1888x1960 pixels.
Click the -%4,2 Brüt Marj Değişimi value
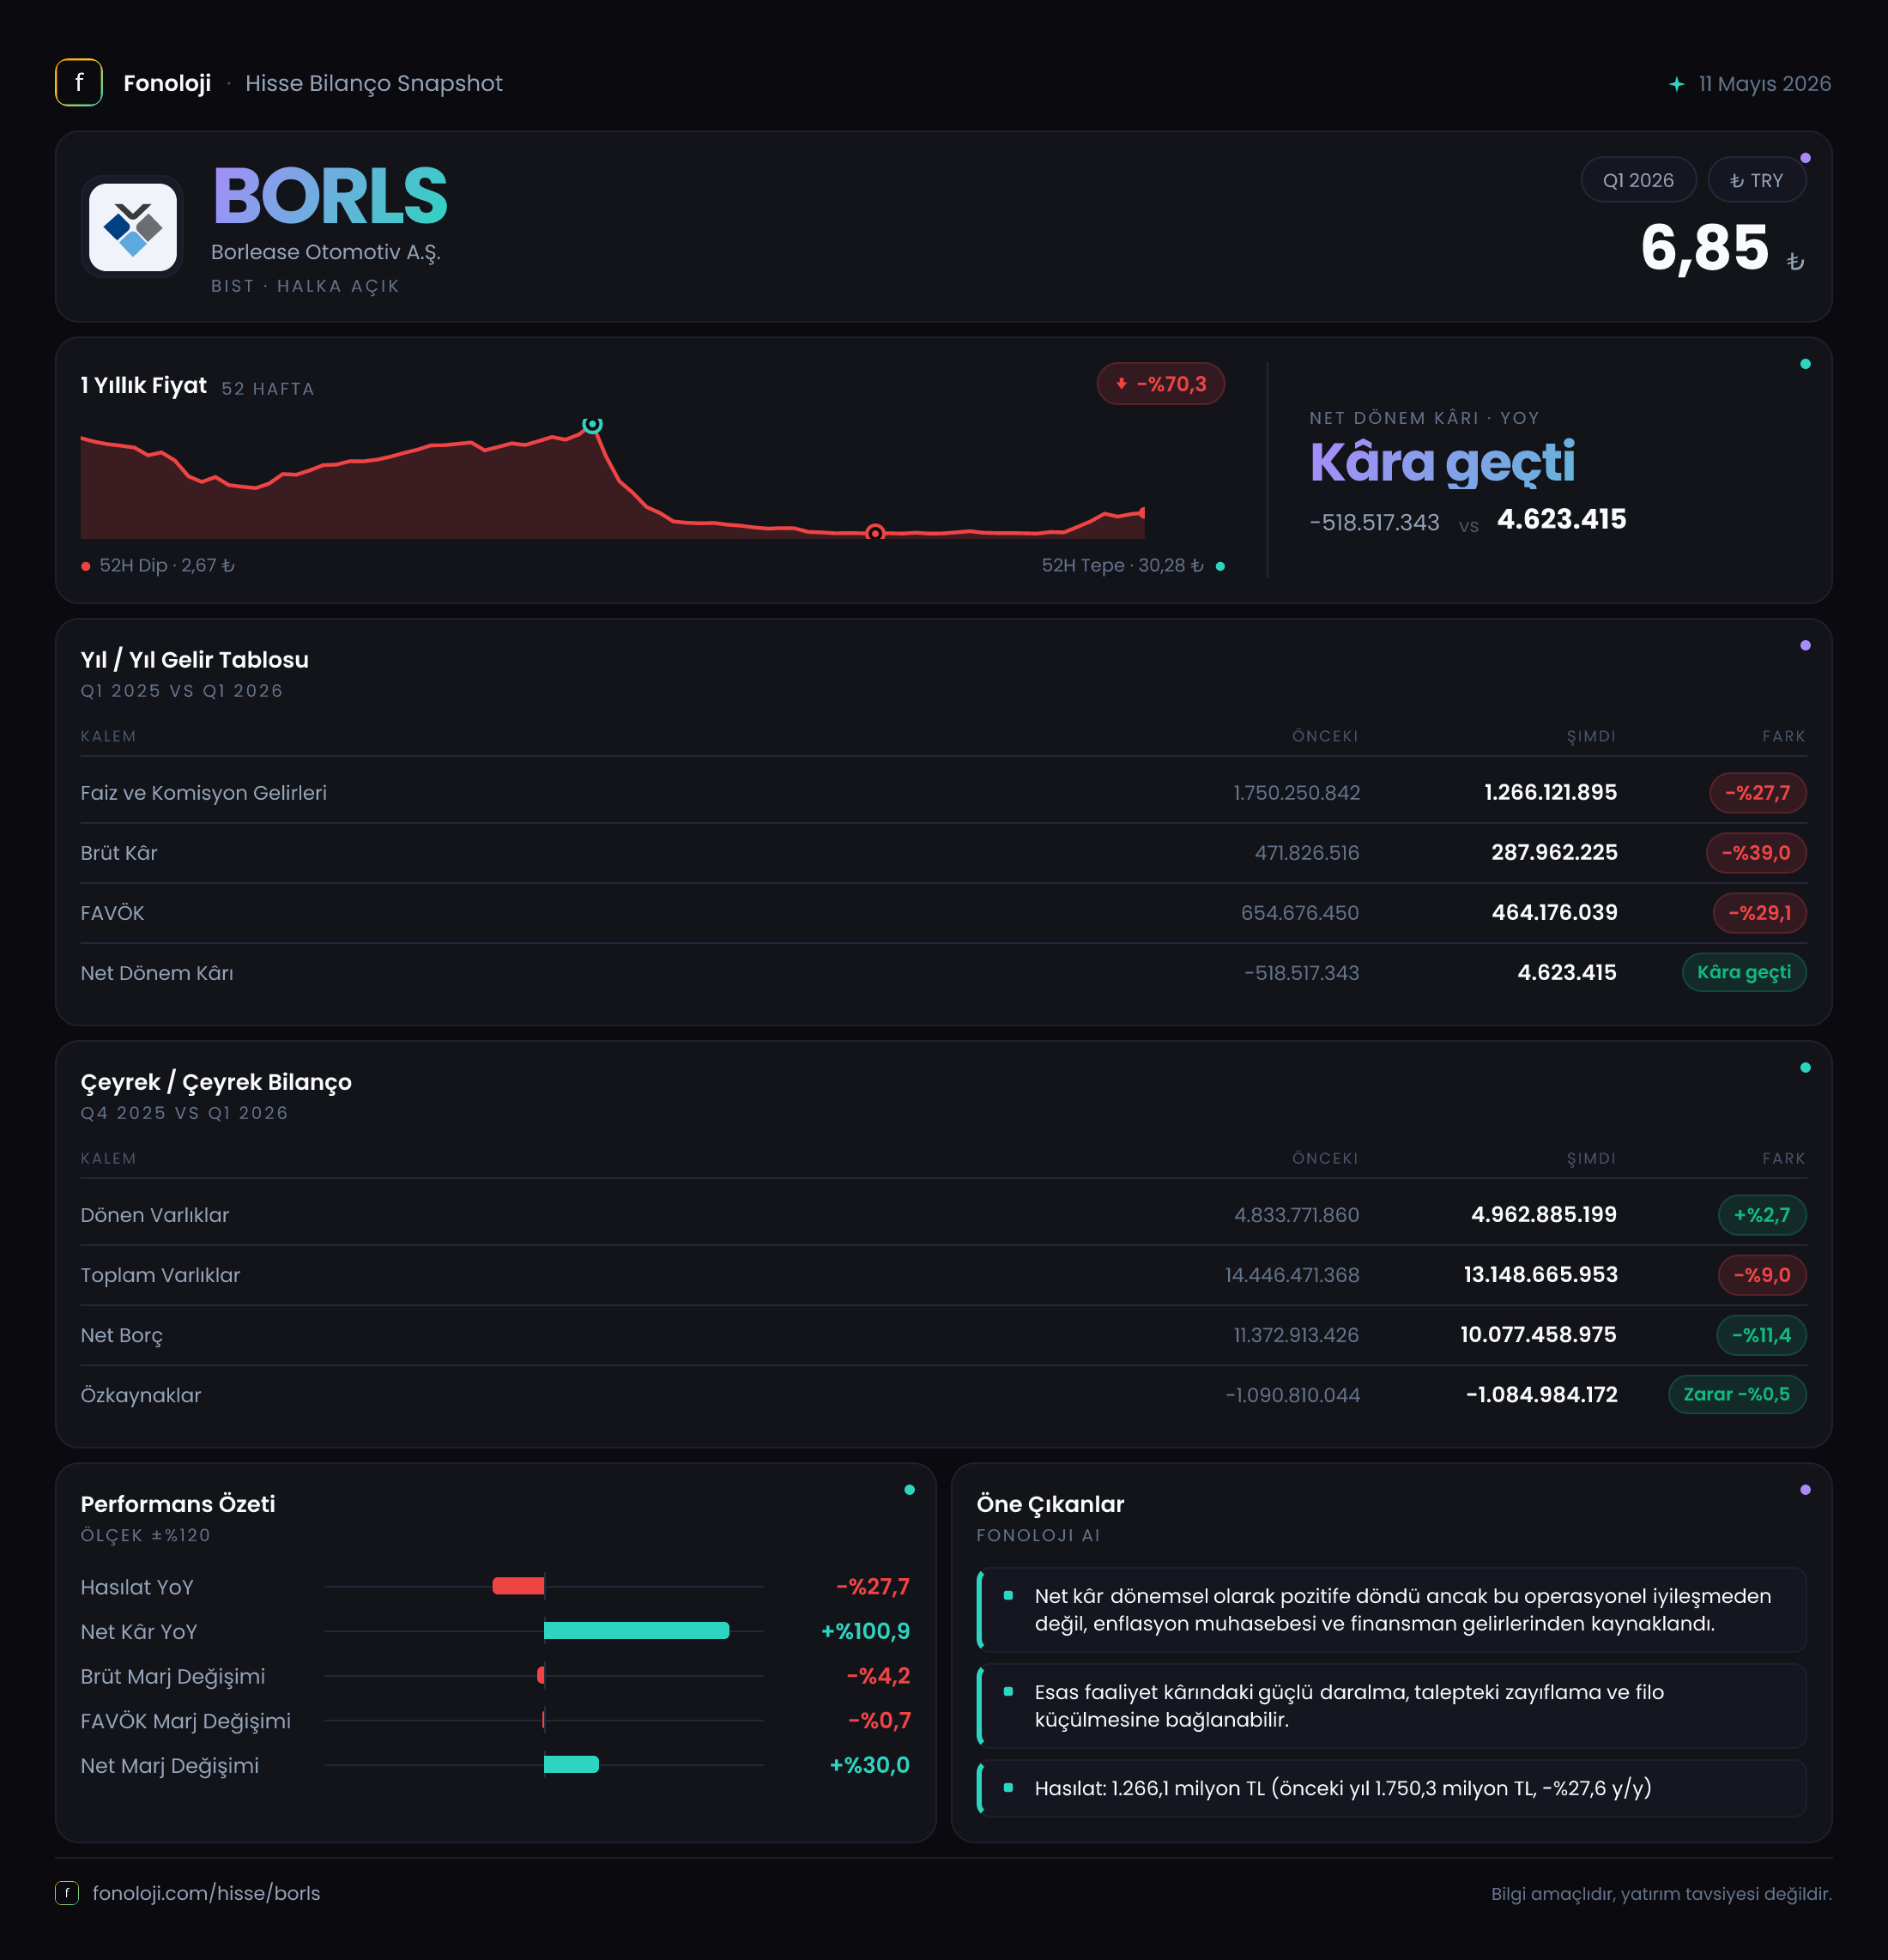pos(879,1676)
